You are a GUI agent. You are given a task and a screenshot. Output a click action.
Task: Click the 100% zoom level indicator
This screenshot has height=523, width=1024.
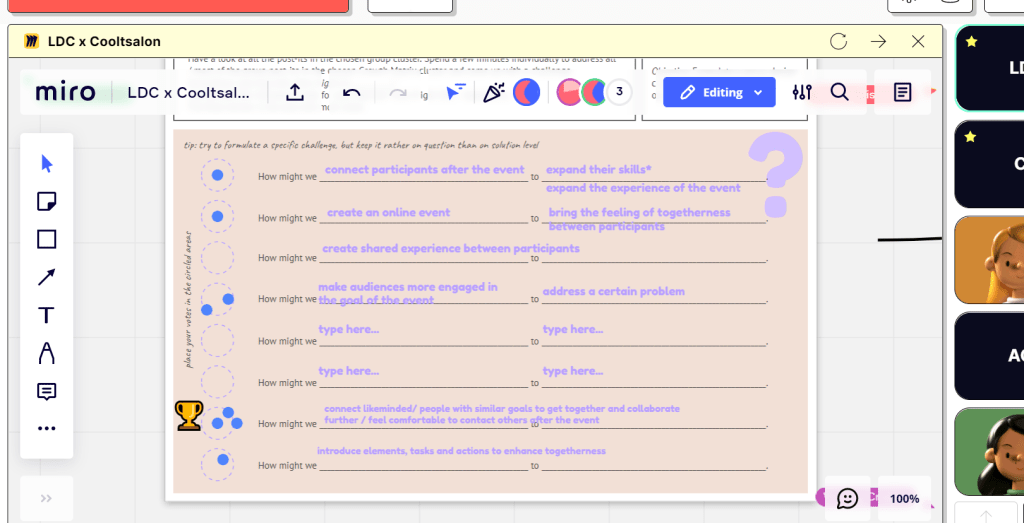pos(904,498)
